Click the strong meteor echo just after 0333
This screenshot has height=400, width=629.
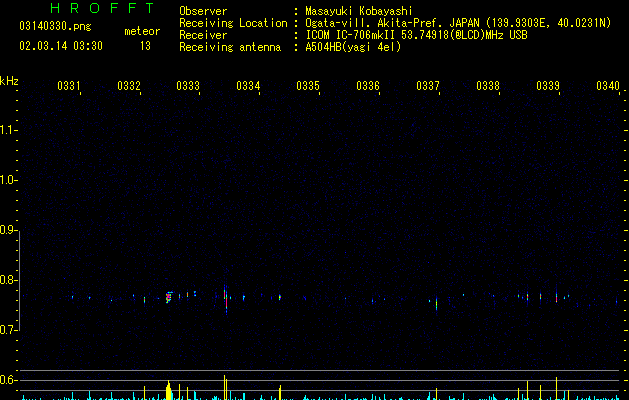pos(225,300)
